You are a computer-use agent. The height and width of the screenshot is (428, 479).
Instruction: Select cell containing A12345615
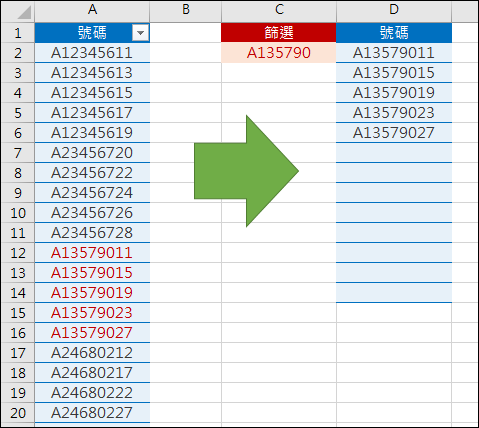92,93
